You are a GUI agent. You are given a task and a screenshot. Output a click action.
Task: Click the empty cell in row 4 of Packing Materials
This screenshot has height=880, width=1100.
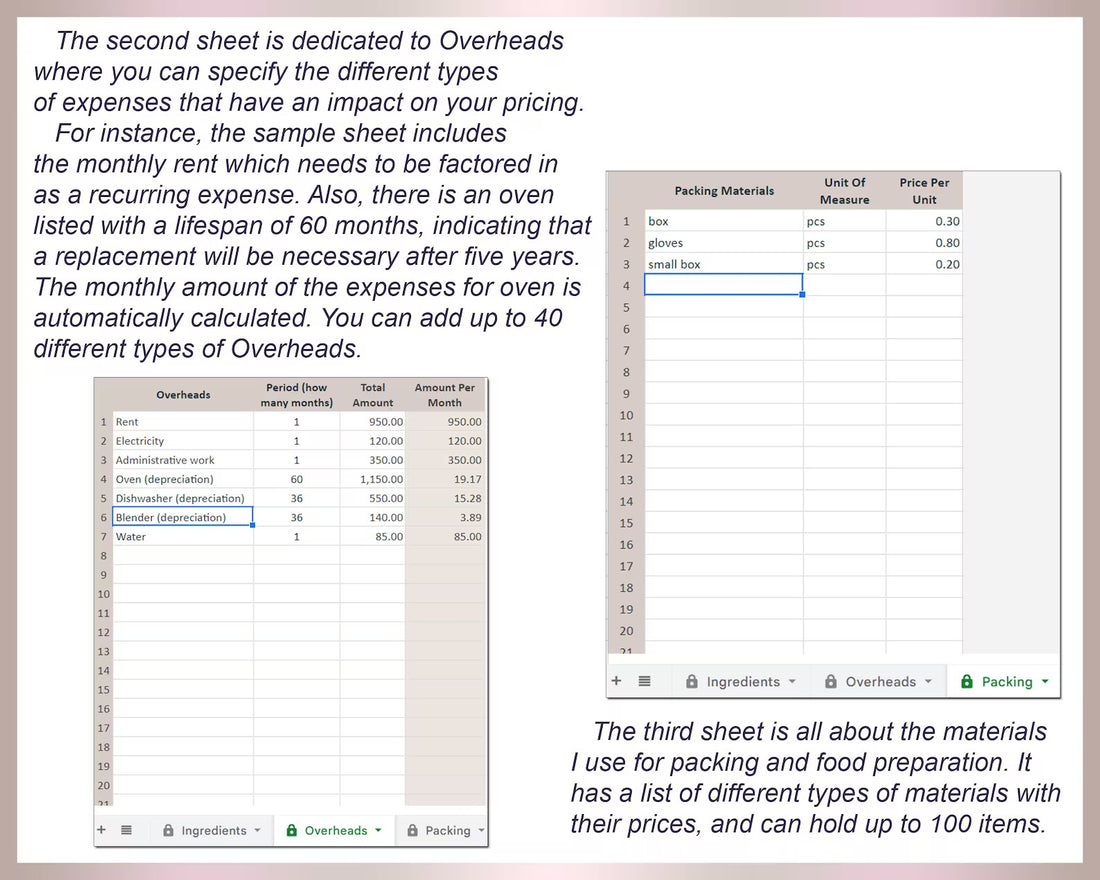point(724,285)
